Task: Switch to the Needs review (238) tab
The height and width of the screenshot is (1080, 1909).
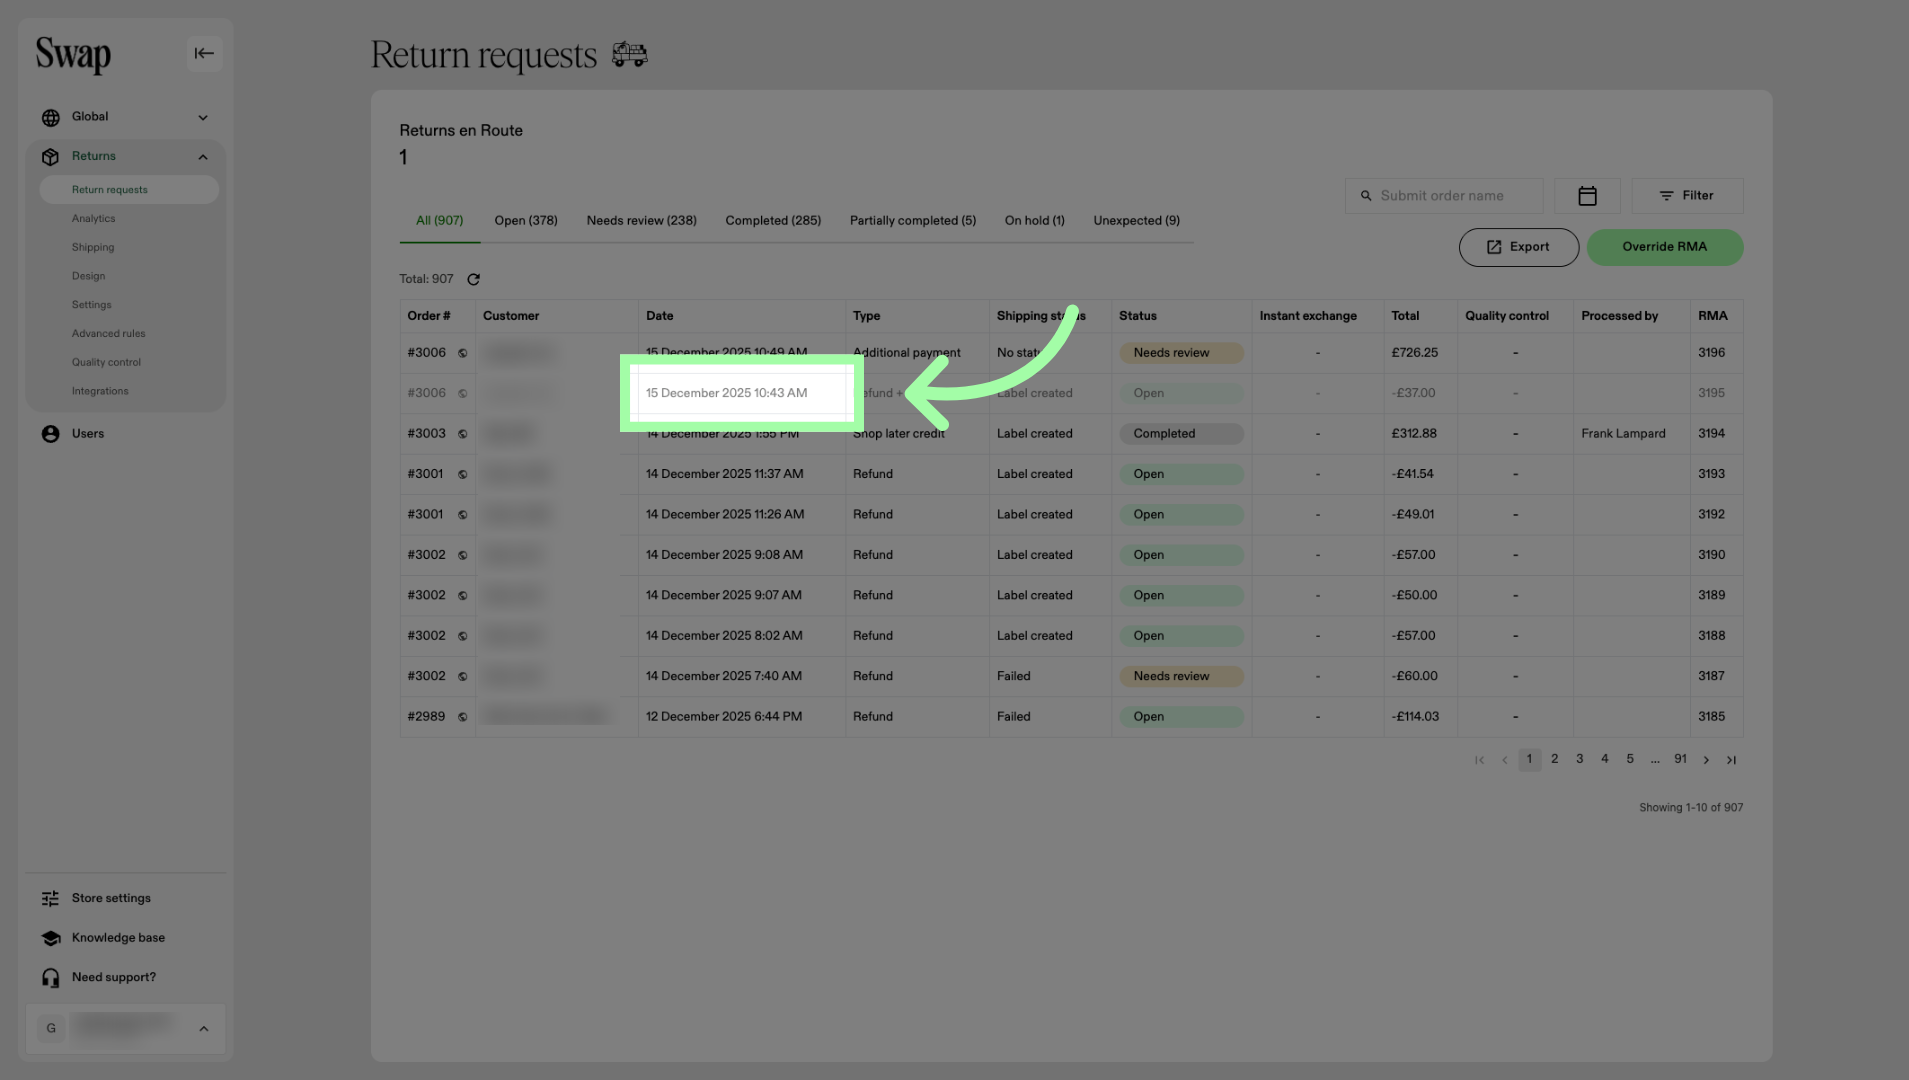Action: point(642,221)
